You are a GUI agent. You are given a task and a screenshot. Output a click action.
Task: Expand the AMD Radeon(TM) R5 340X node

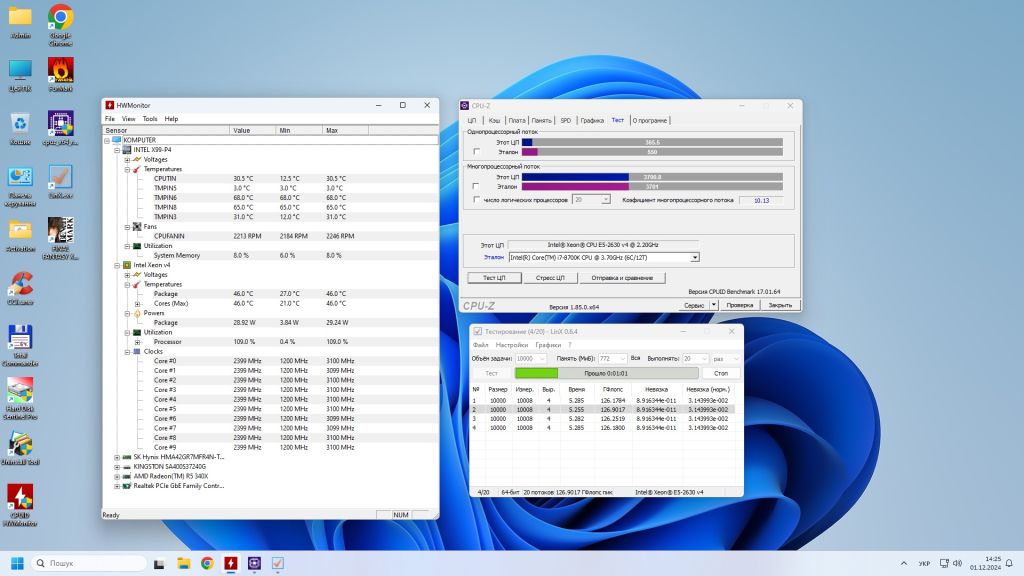tap(117, 477)
